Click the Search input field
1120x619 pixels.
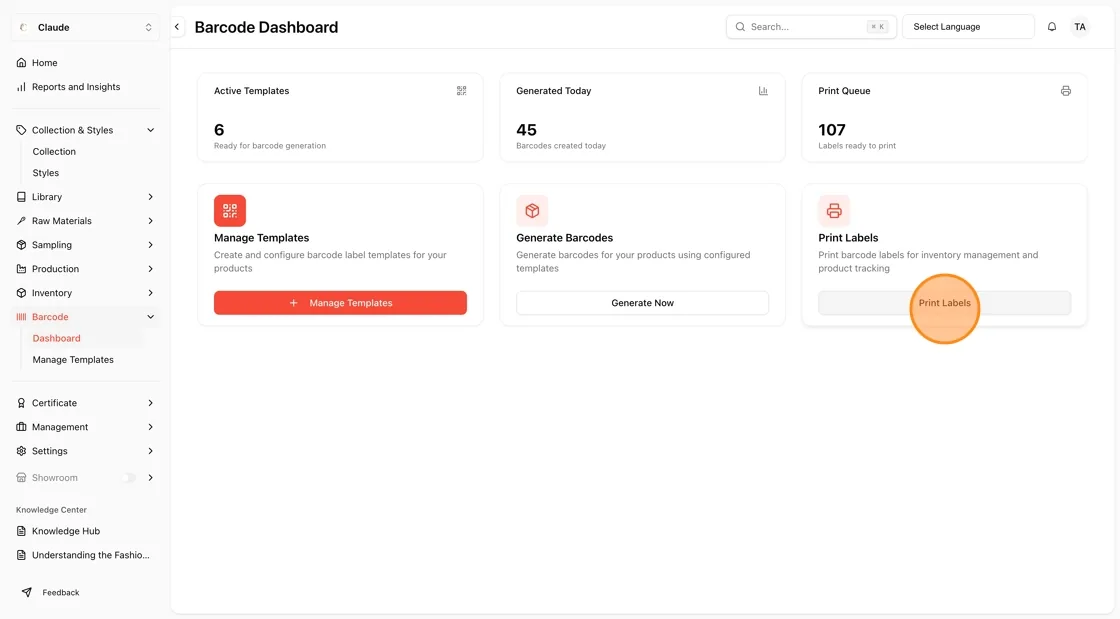pyautogui.click(x=811, y=26)
